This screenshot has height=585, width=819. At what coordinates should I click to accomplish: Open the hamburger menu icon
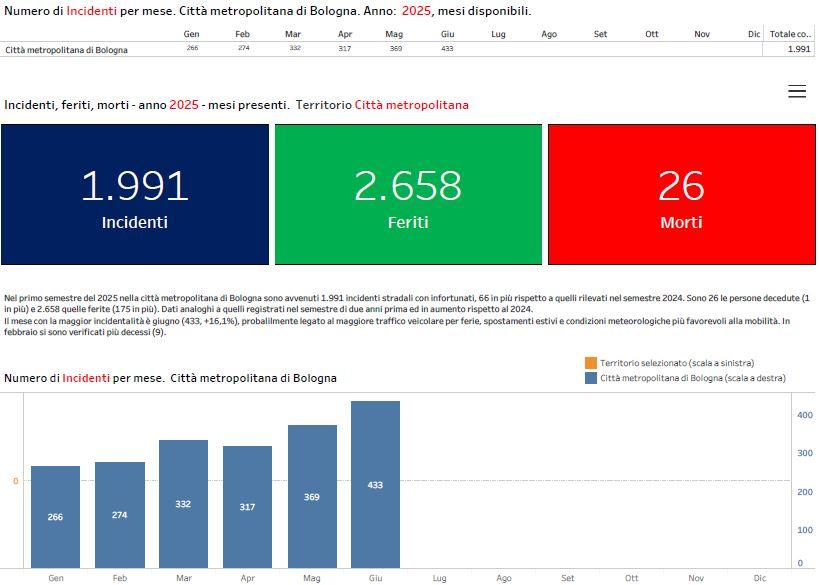click(796, 92)
